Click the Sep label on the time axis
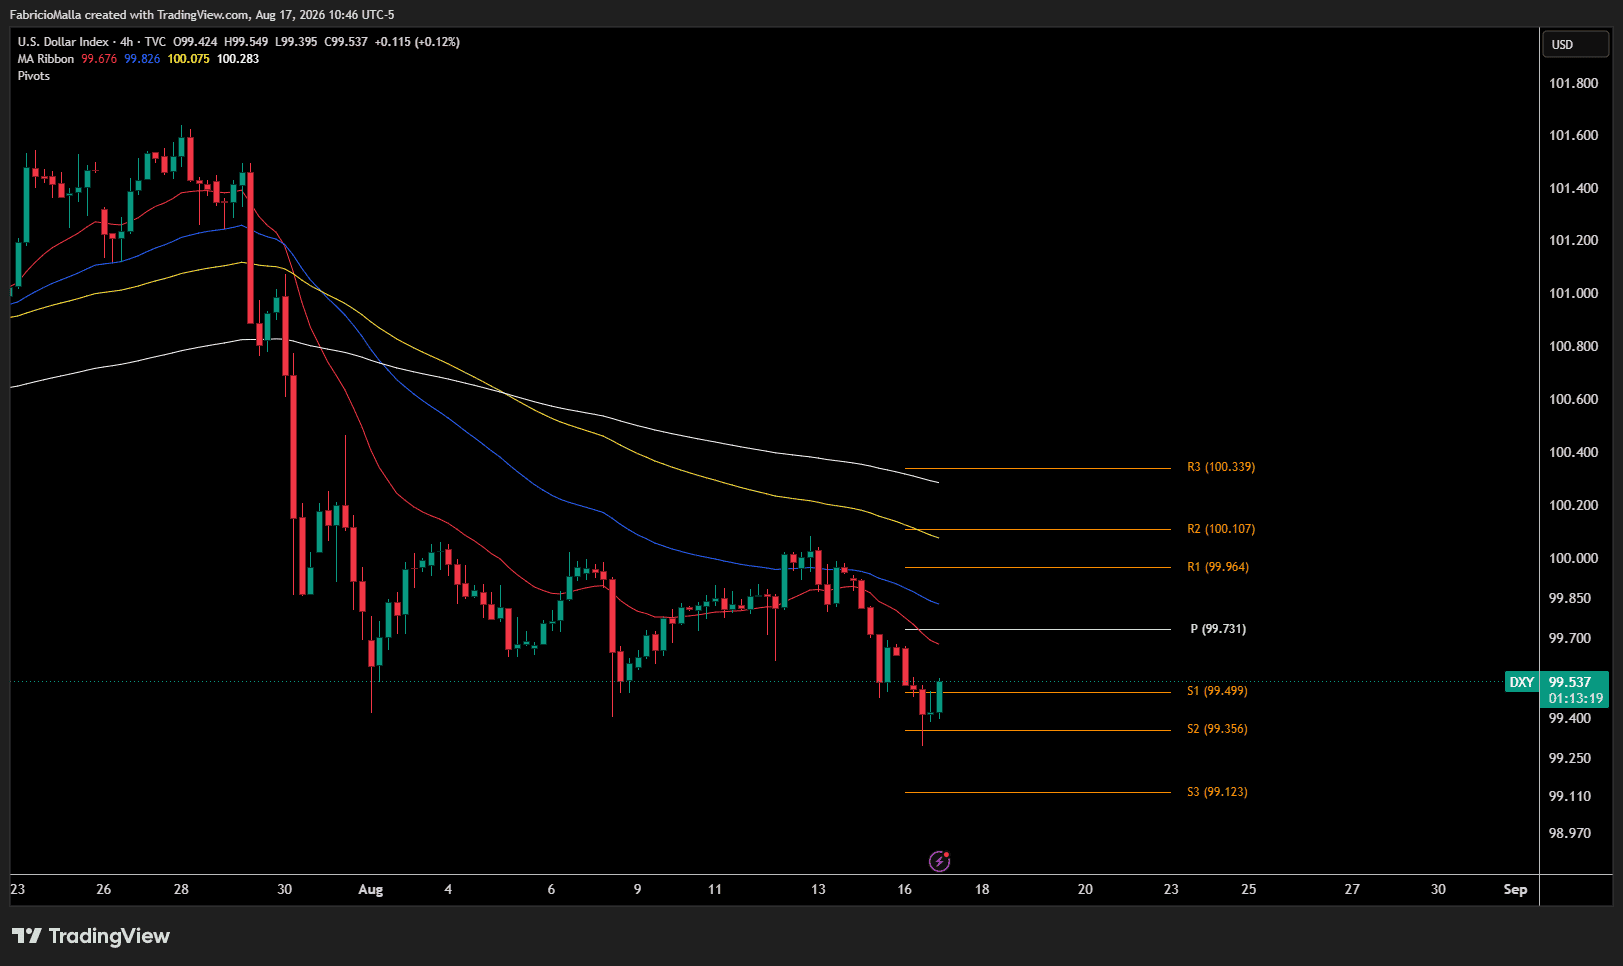Image resolution: width=1623 pixels, height=966 pixels. 1515,889
